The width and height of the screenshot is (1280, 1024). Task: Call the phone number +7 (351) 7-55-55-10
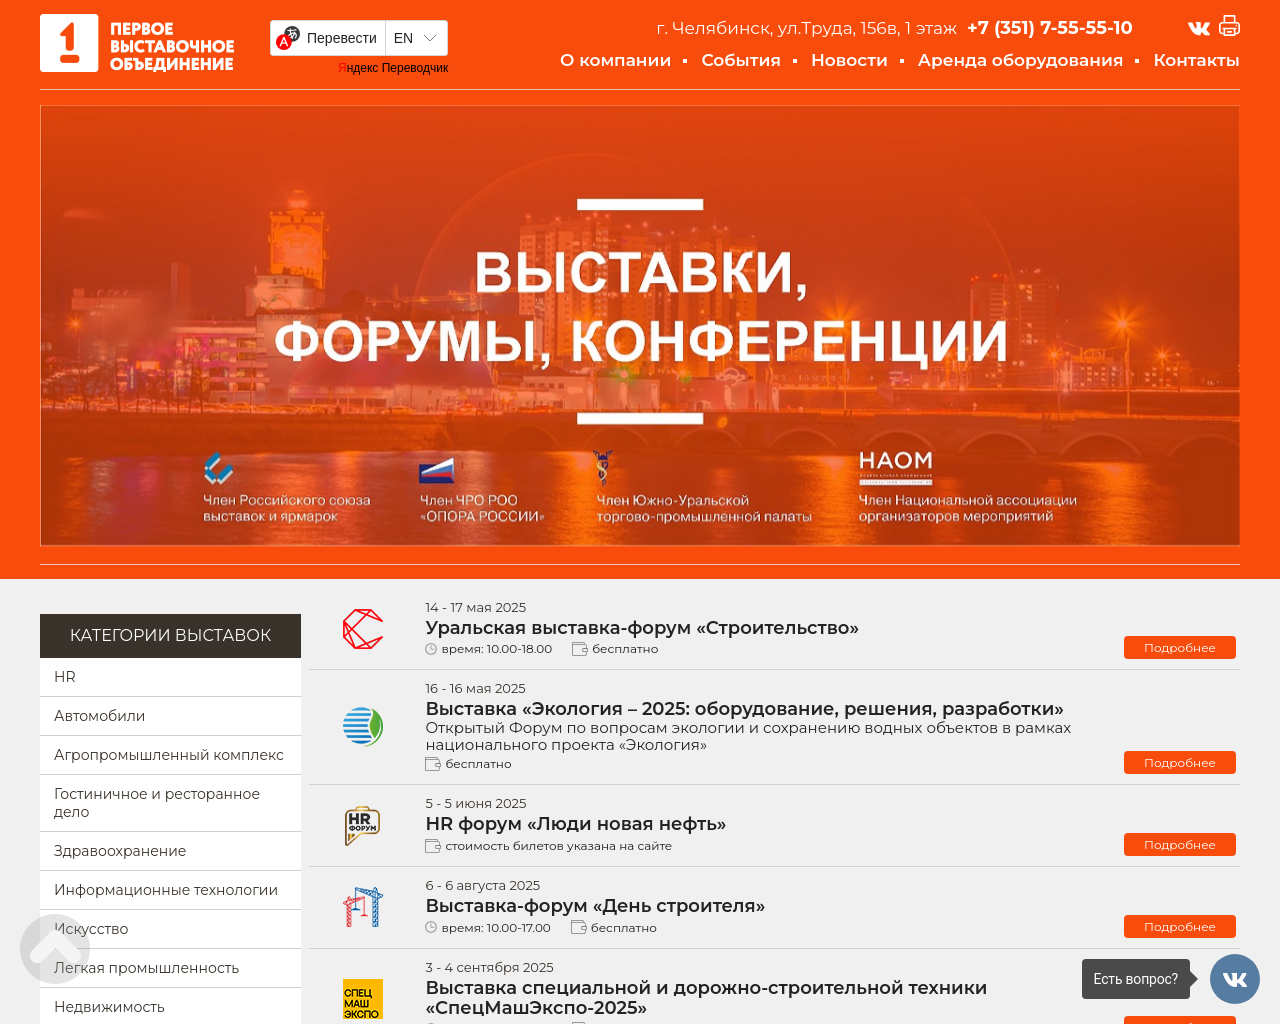pyautogui.click(x=1050, y=28)
